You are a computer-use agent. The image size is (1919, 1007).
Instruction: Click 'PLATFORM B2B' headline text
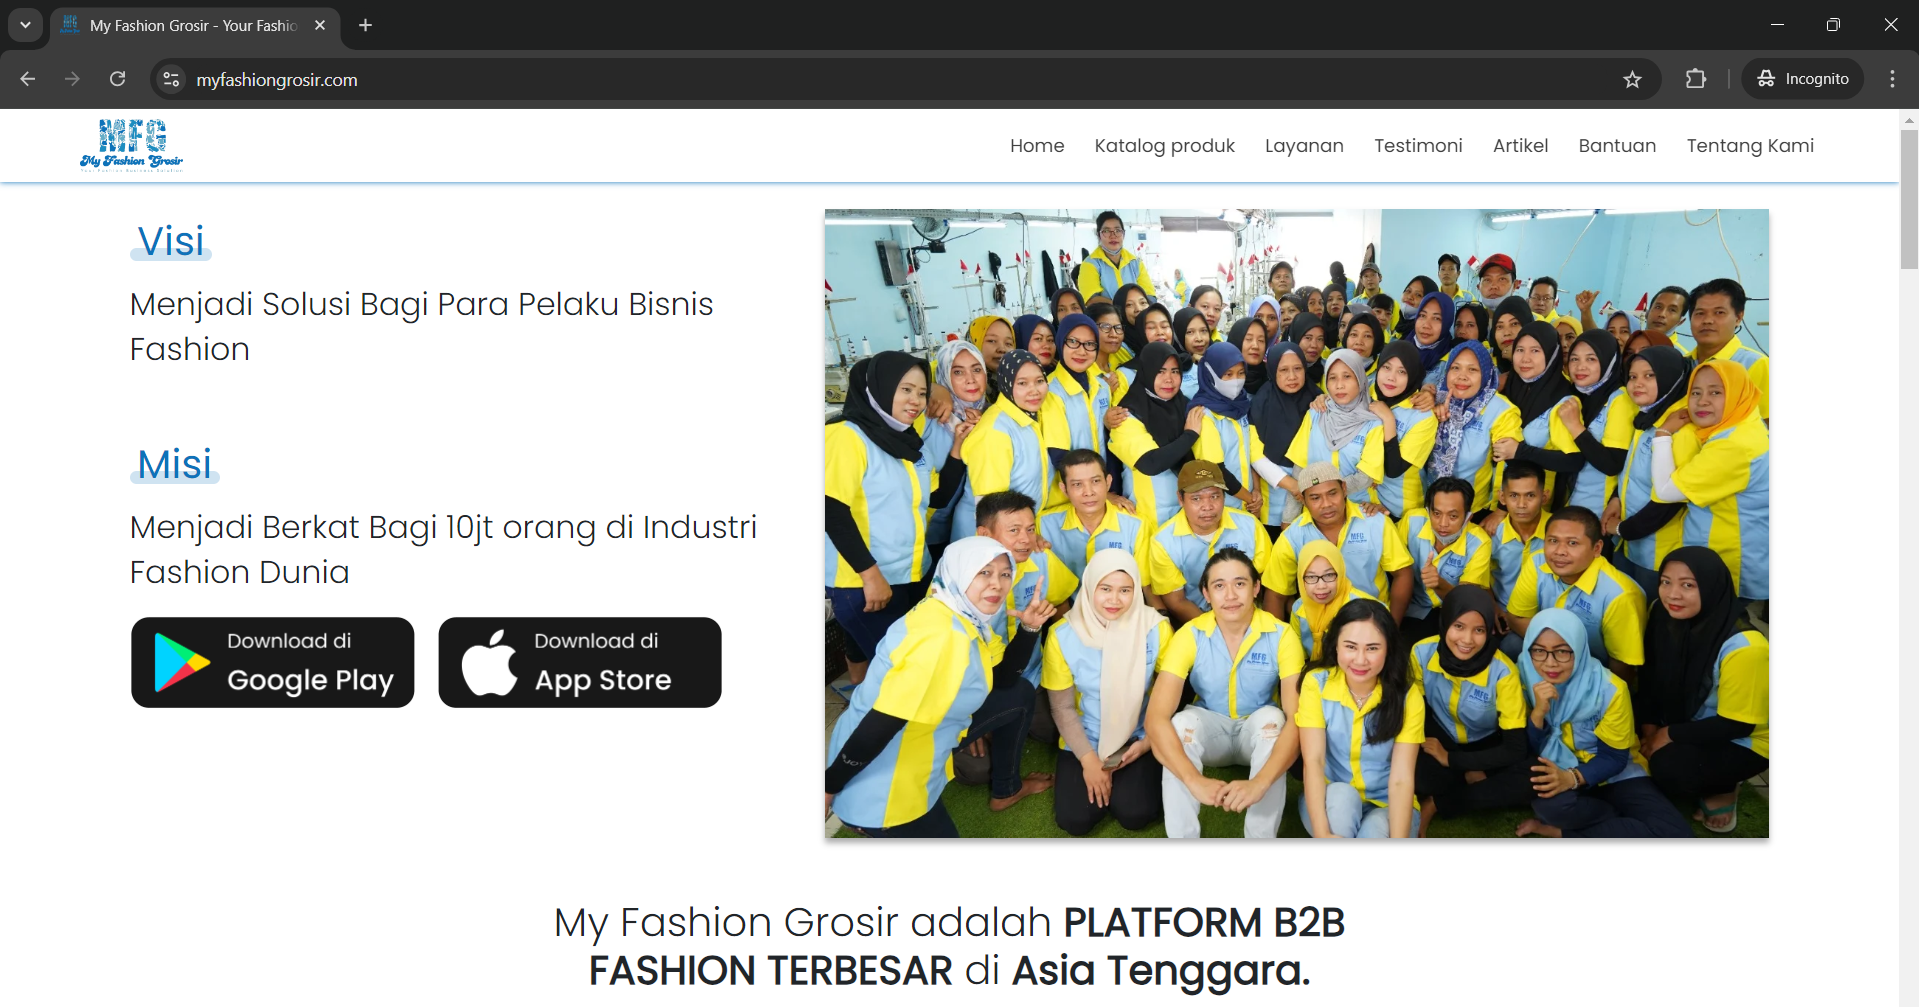pos(1204,922)
